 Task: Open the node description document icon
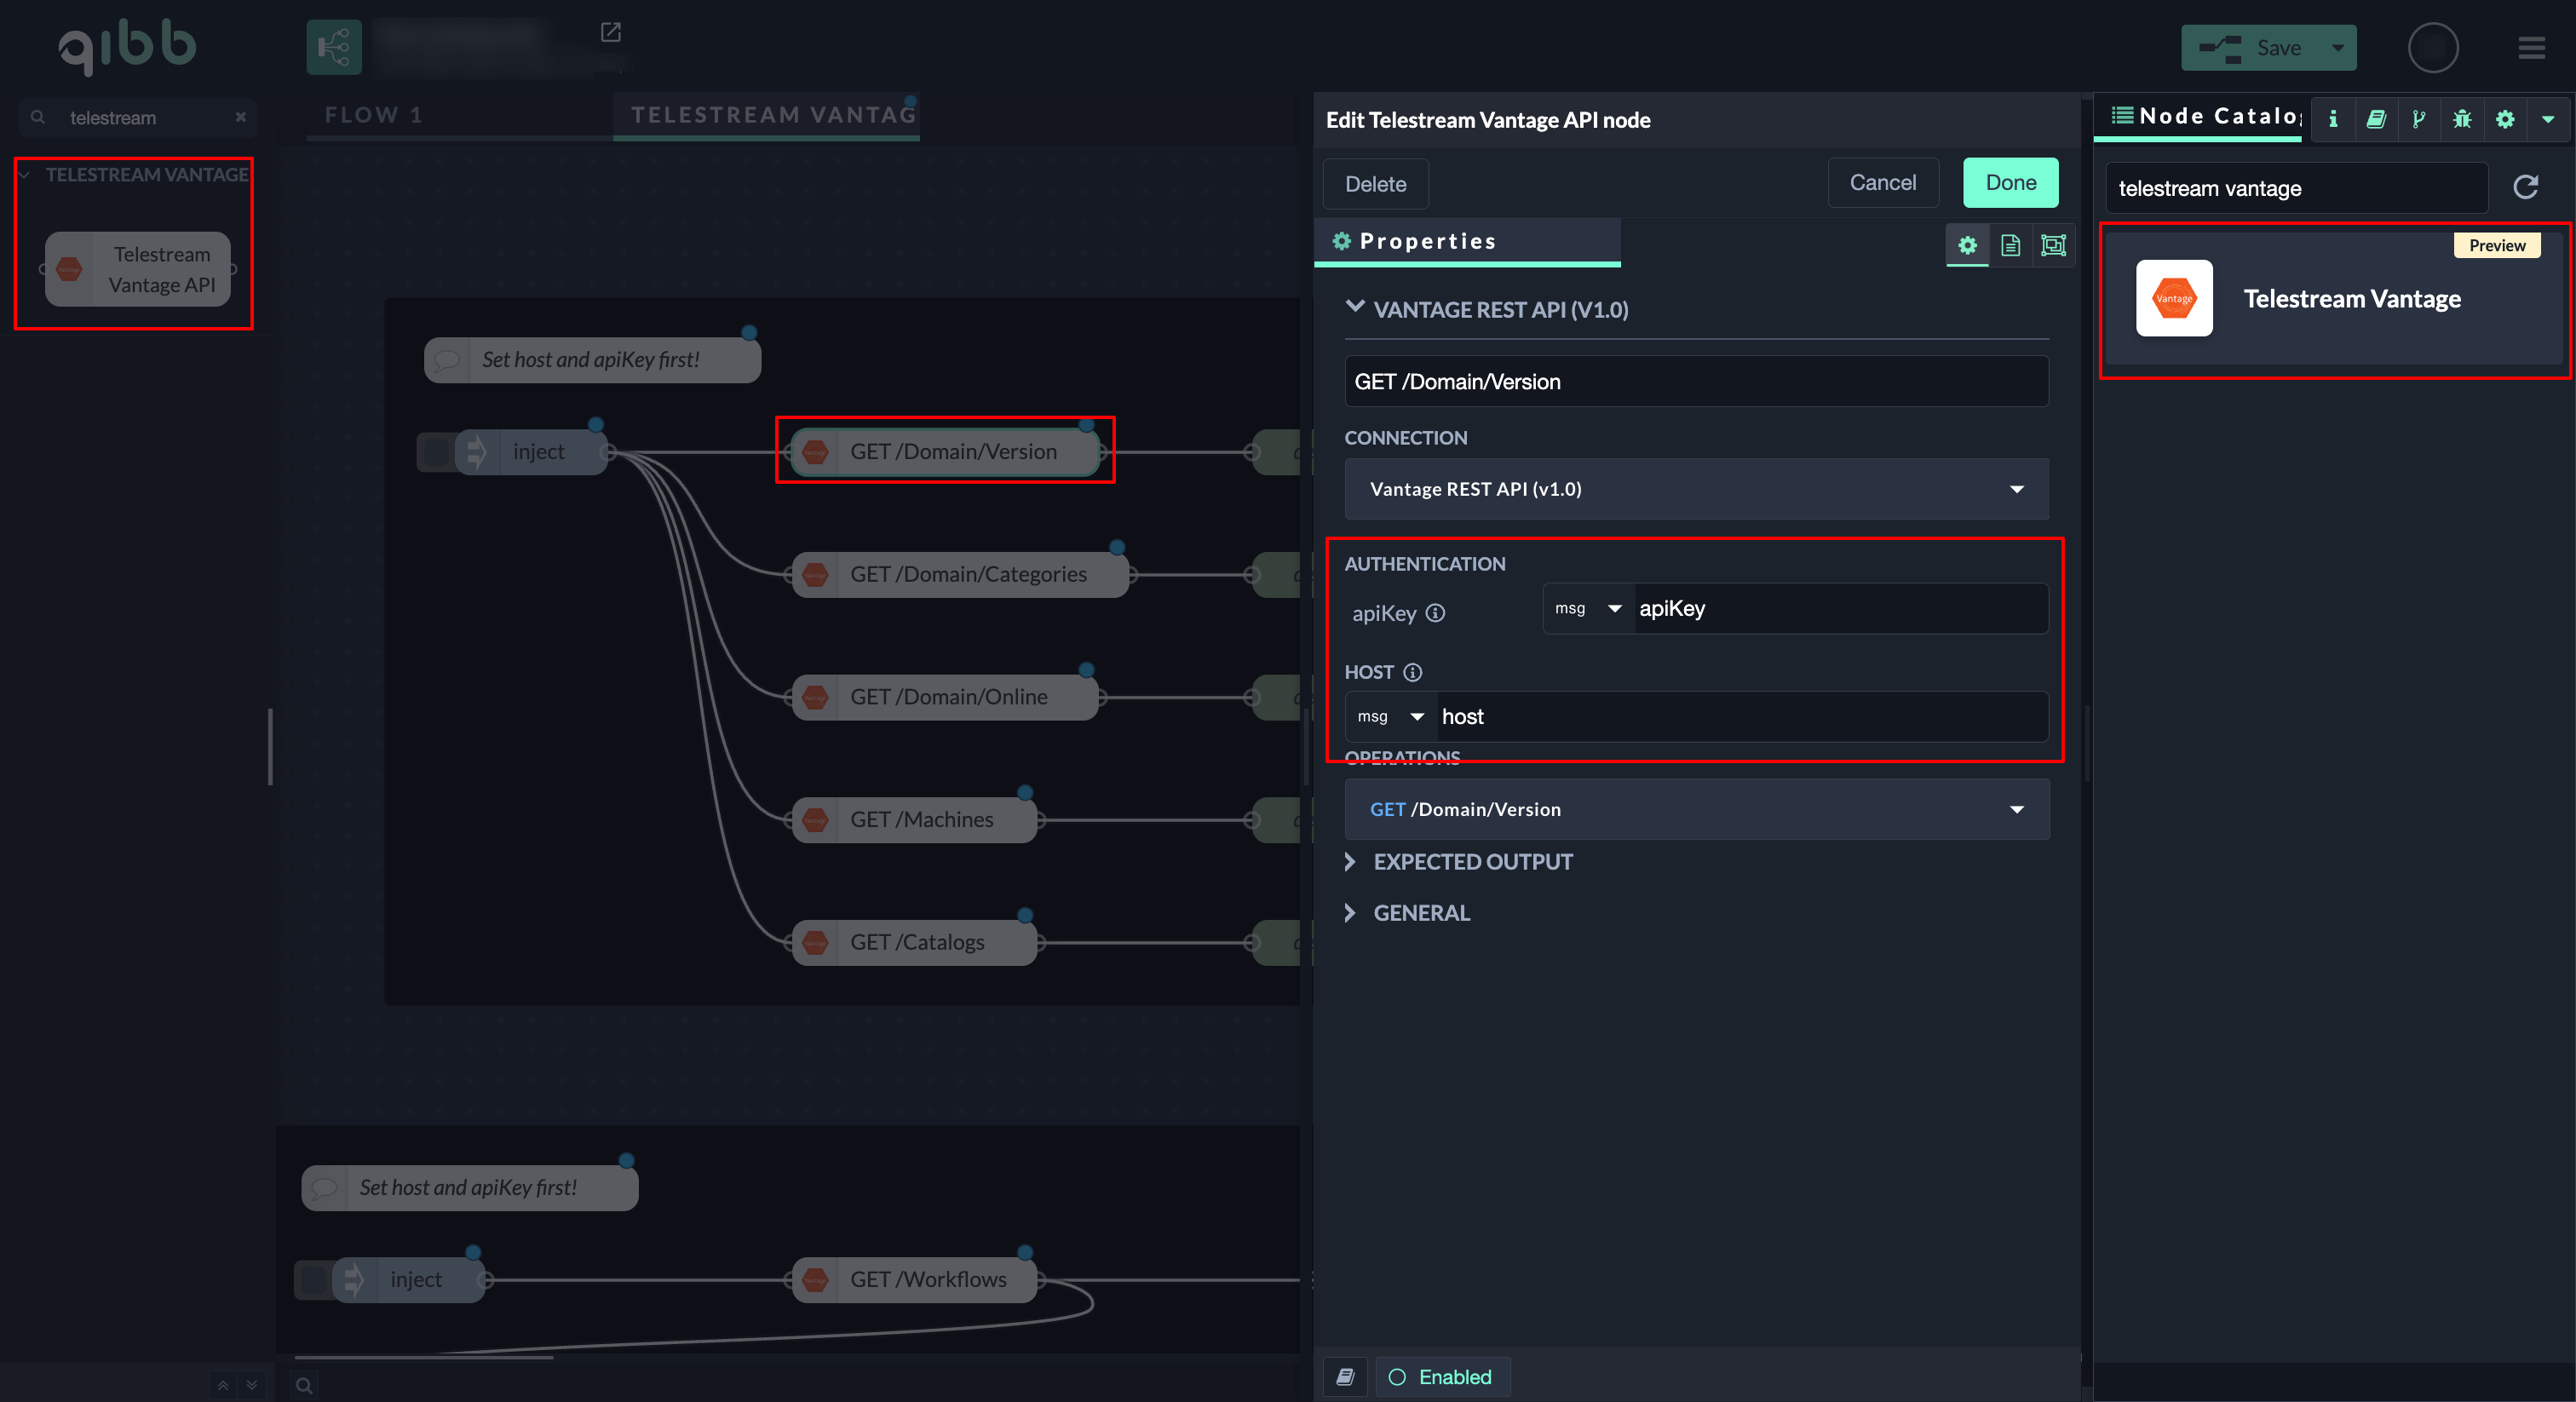tap(2010, 245)
